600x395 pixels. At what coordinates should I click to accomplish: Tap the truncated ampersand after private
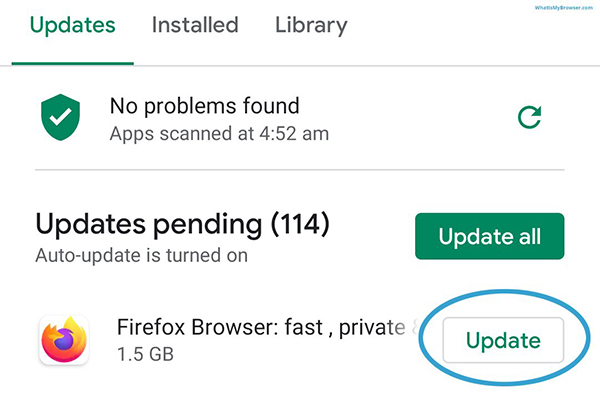coord(415,328)
